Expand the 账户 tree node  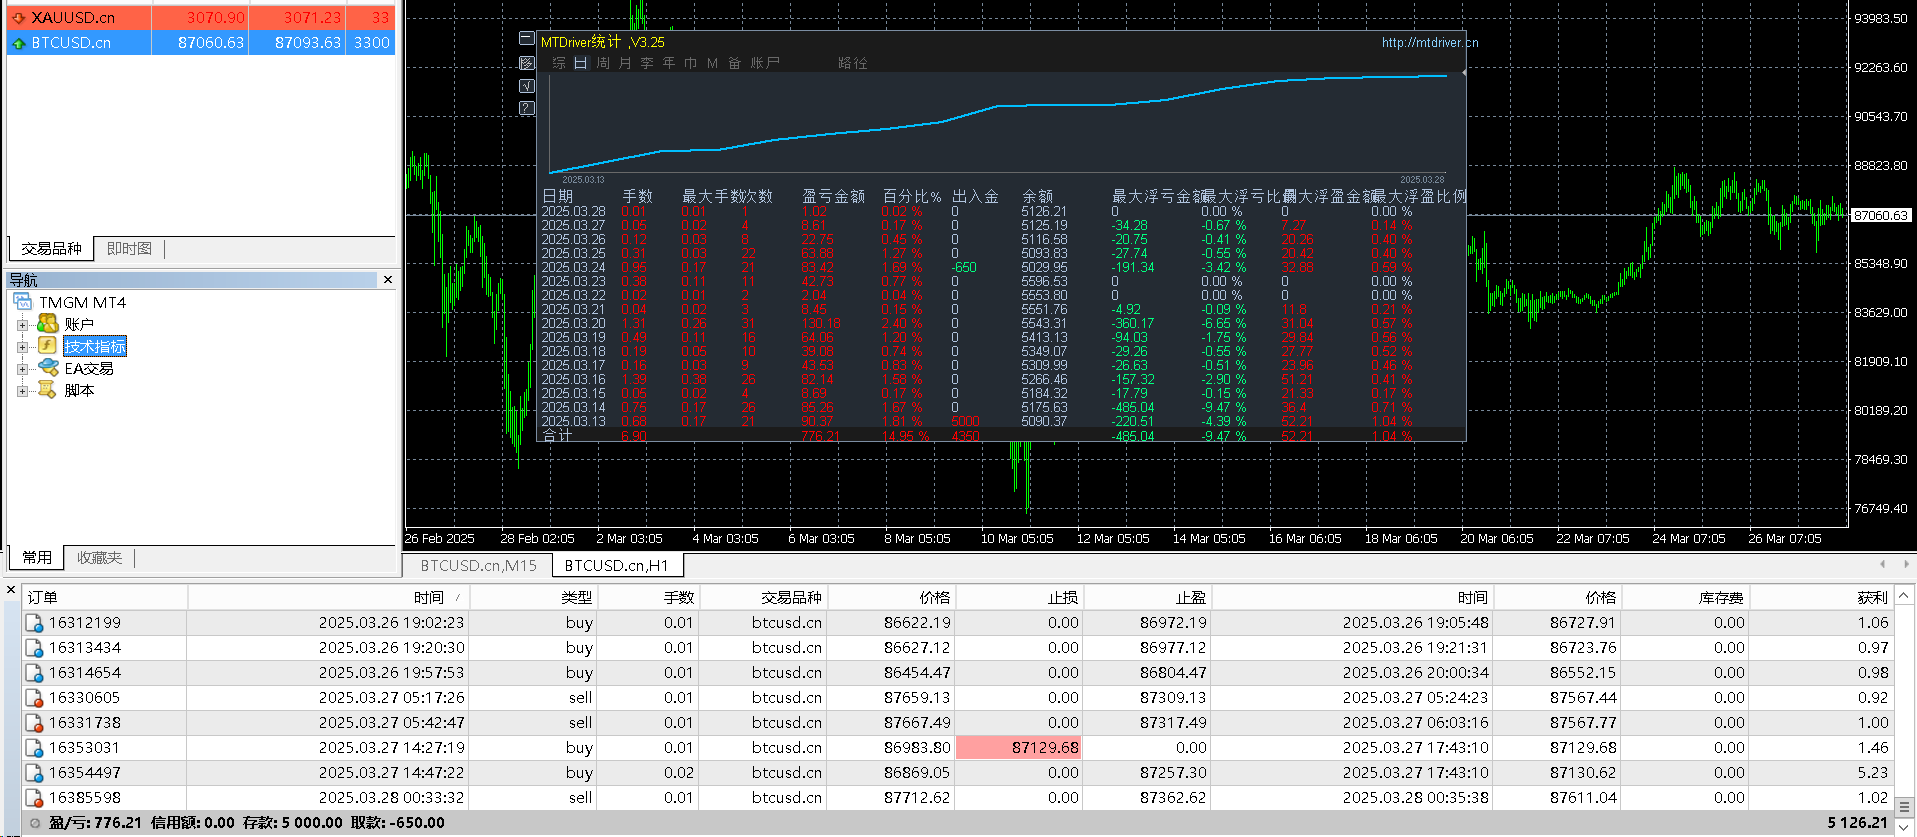(x=22, y=325)
